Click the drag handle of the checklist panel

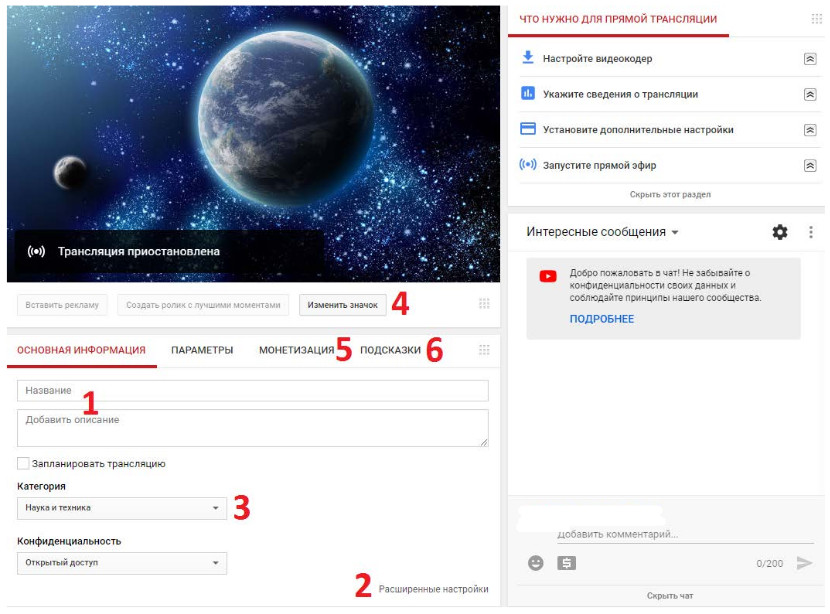point(817,19)
